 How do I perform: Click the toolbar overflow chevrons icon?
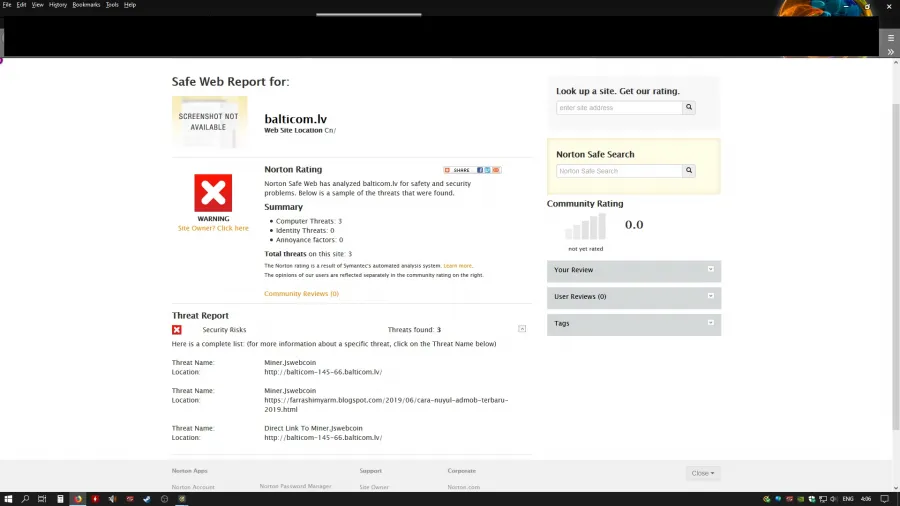(890, 52)
